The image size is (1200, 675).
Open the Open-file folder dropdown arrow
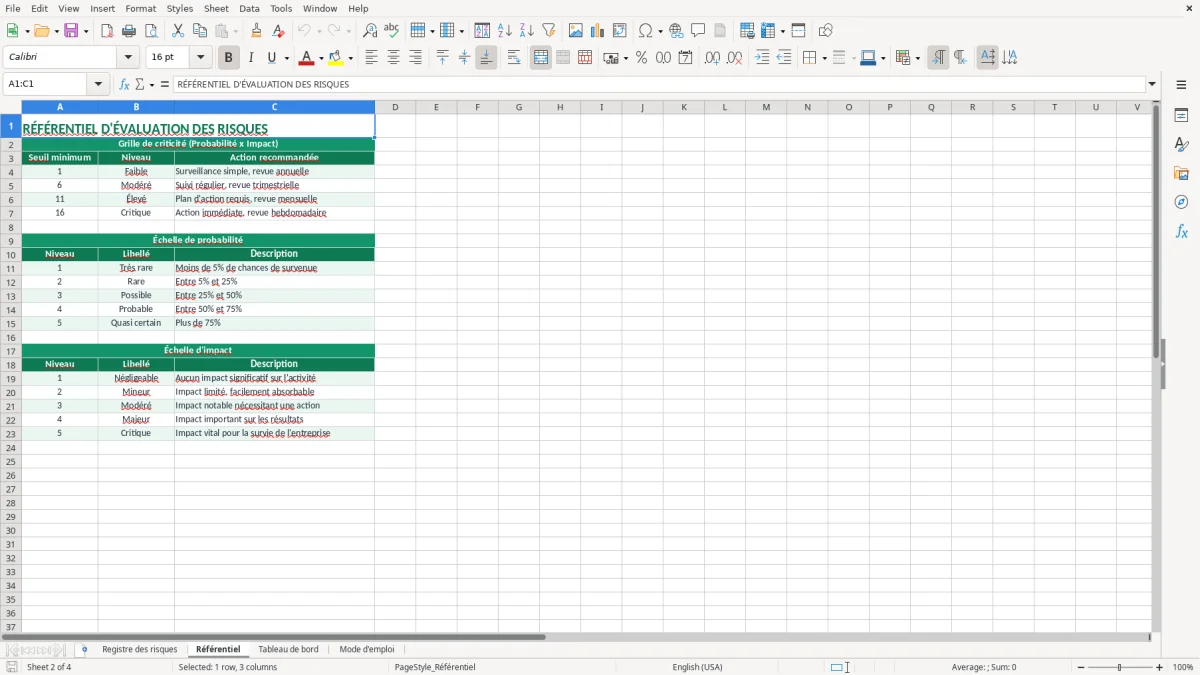click(x=56, y=31)
